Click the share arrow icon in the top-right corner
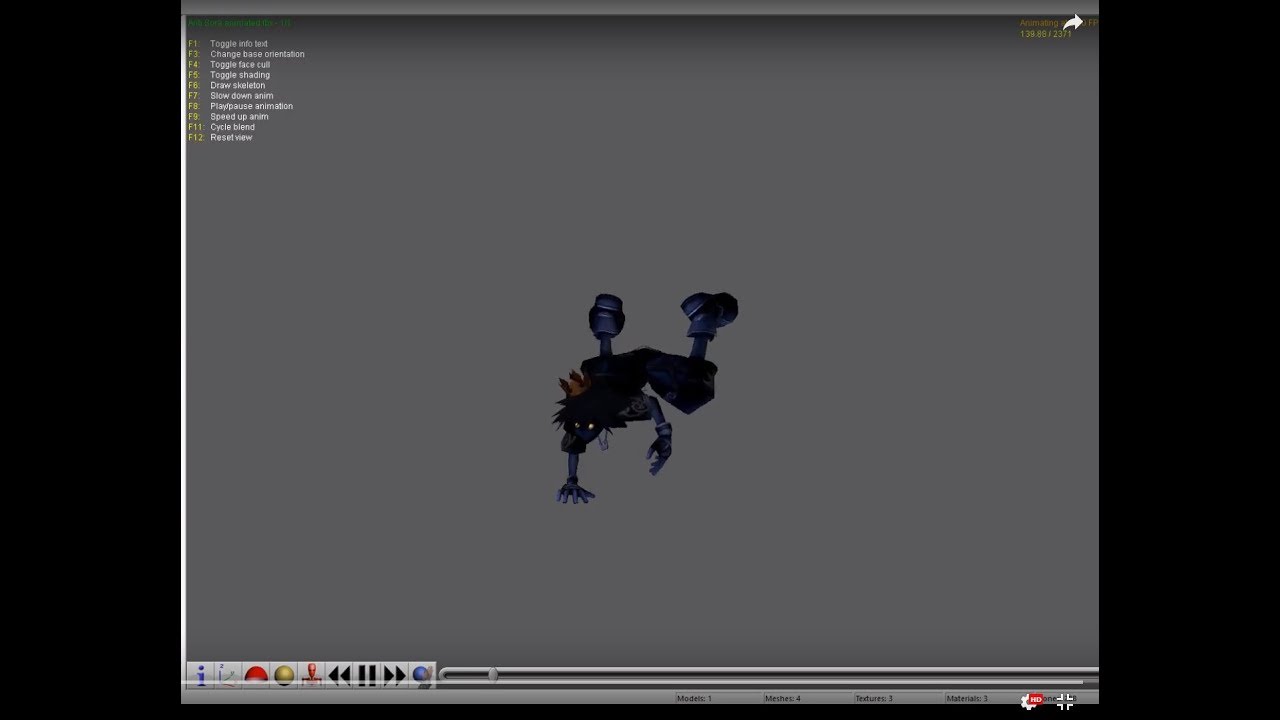 click(1073, 22)
